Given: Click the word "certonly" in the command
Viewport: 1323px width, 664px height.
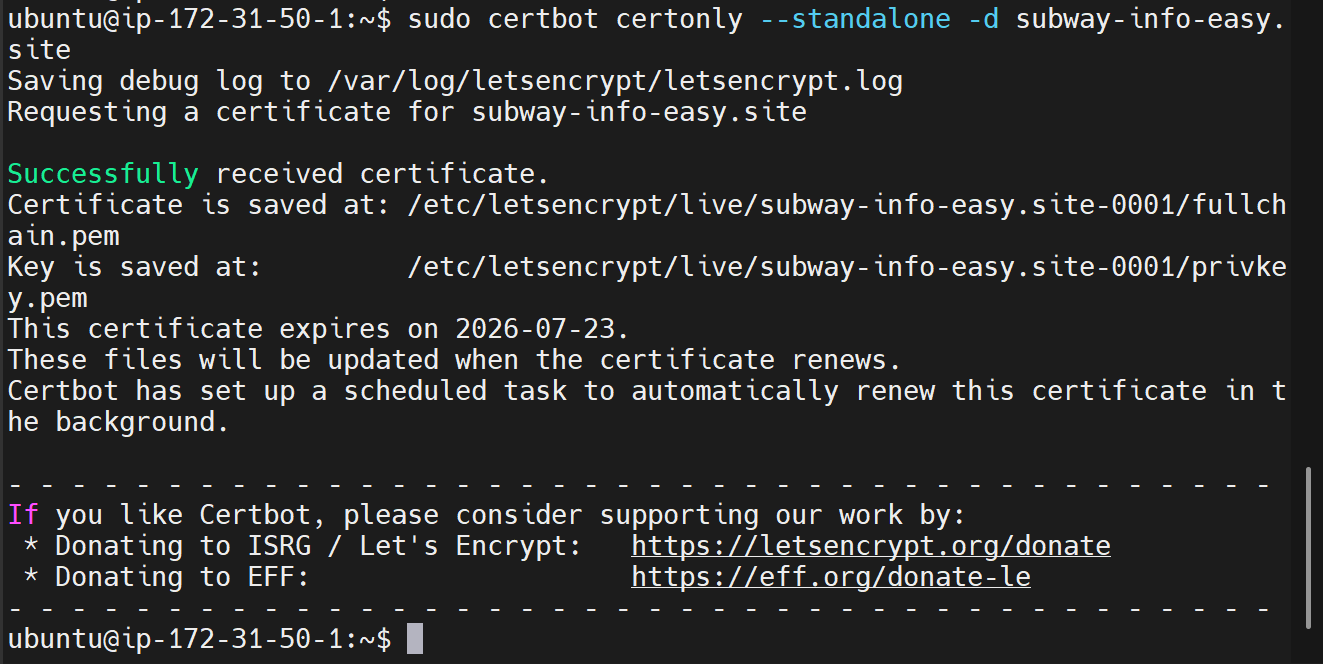Looking at the screenshot, I should 679,19.
